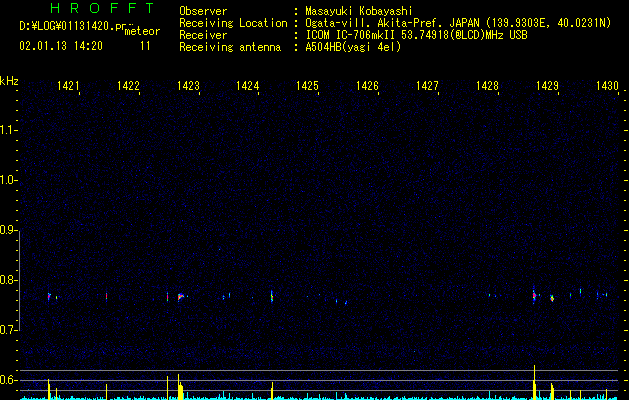Click the 1426 time marker

click(x=367, y=86)
